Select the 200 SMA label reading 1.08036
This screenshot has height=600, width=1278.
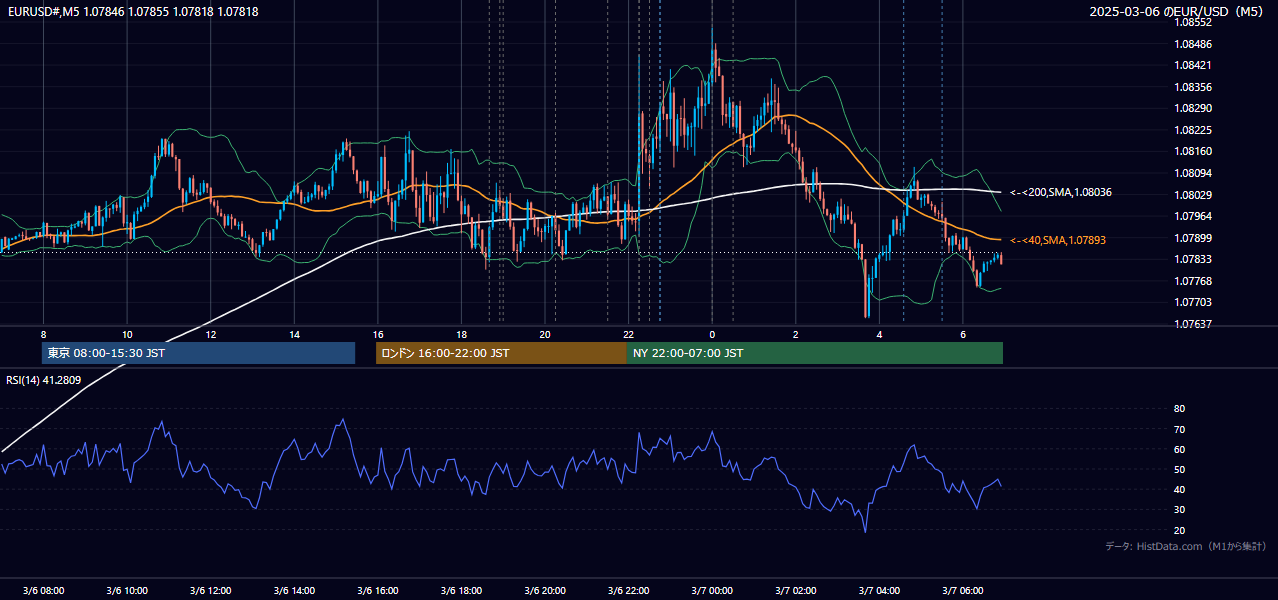click(x=1061, y=192)
